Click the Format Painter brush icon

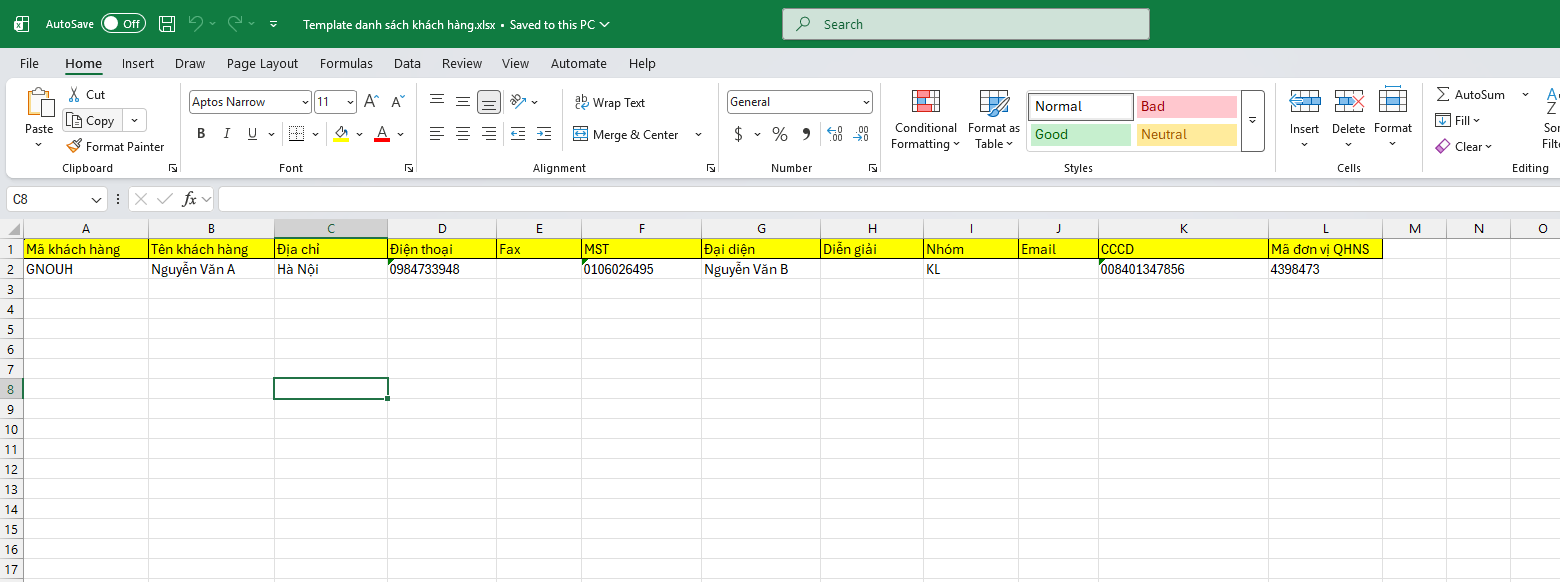(x=74, y=147)
